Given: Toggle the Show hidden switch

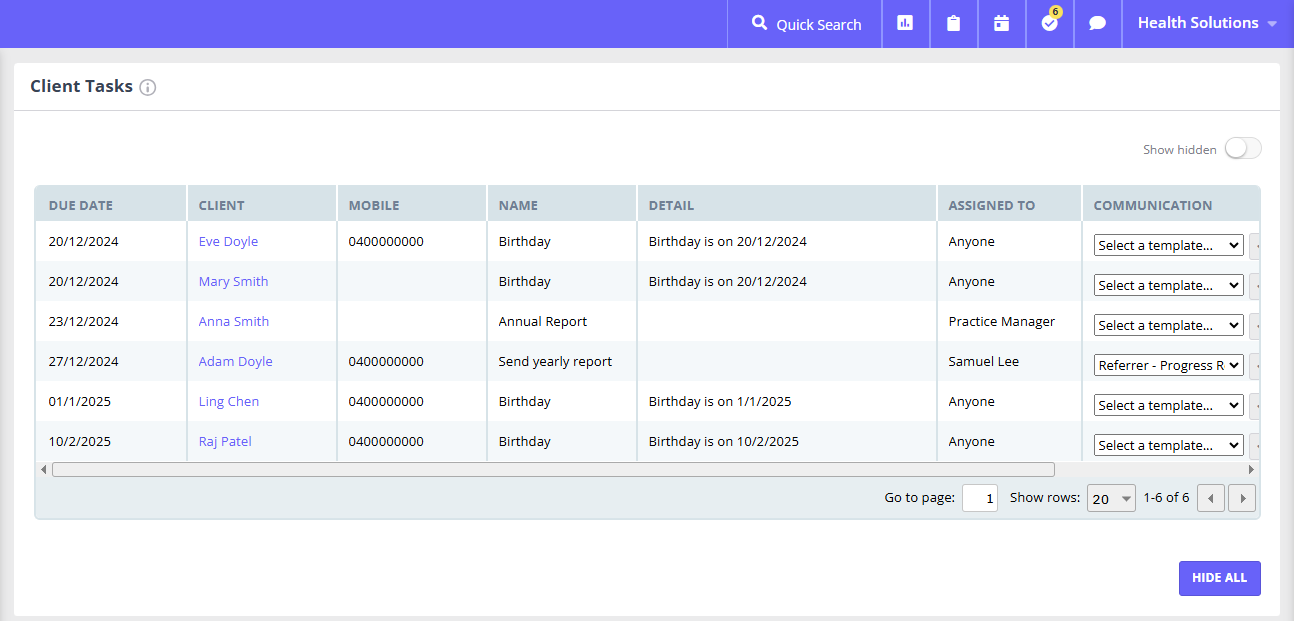Looking at the screenshot, I should (1243, 149).
